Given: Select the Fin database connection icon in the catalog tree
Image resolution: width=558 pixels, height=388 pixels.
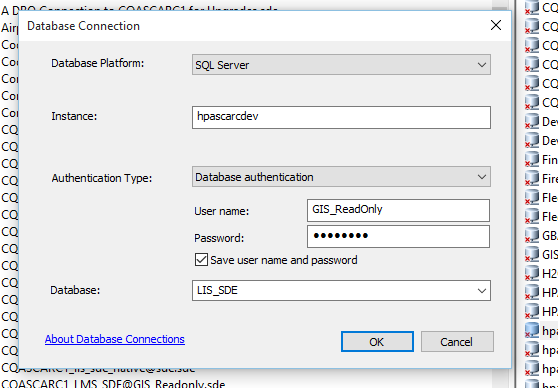Looking at the screenshot, I should click(x=532, y=159).
